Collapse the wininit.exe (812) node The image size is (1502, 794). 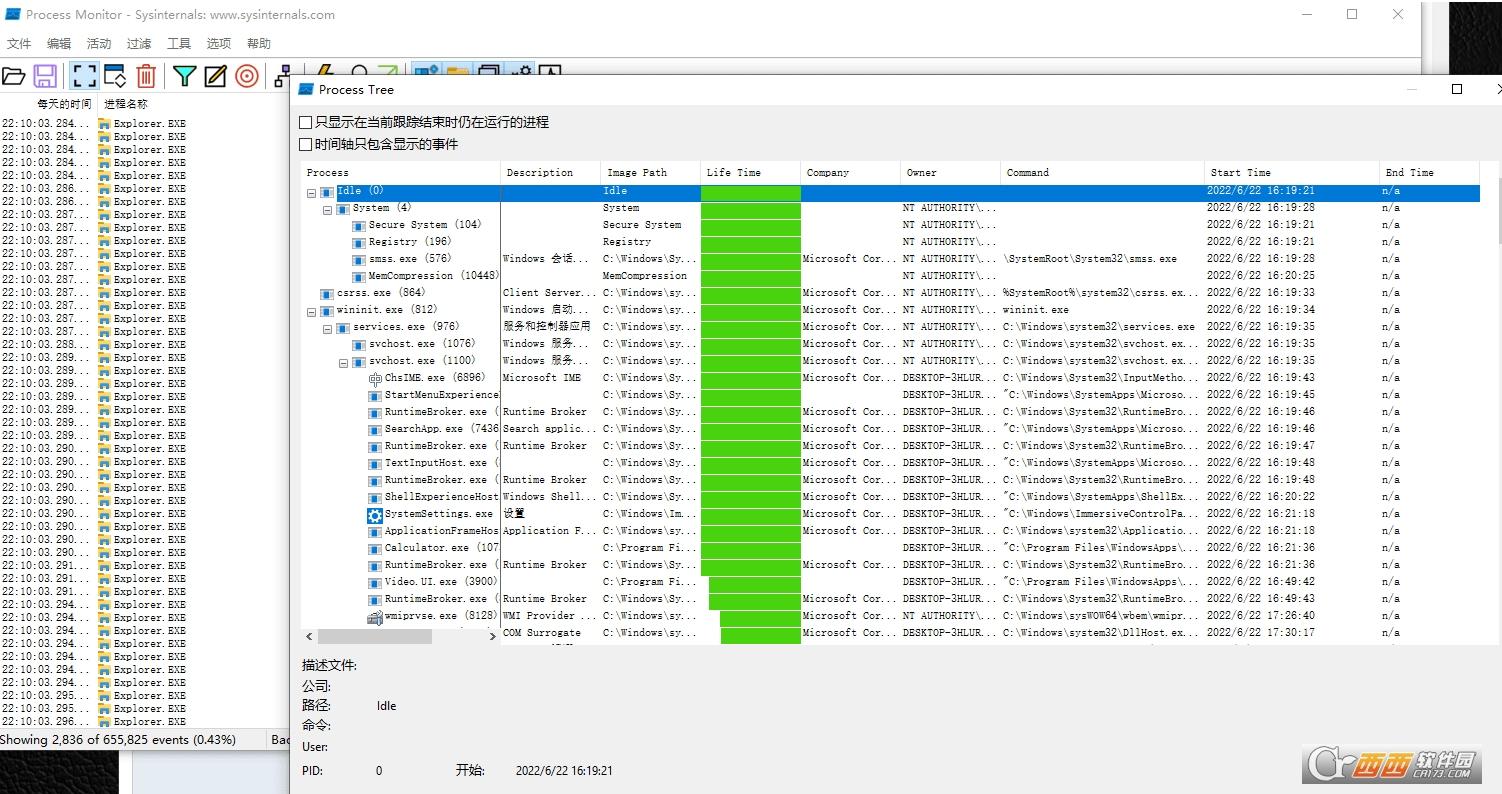[311, 311]
